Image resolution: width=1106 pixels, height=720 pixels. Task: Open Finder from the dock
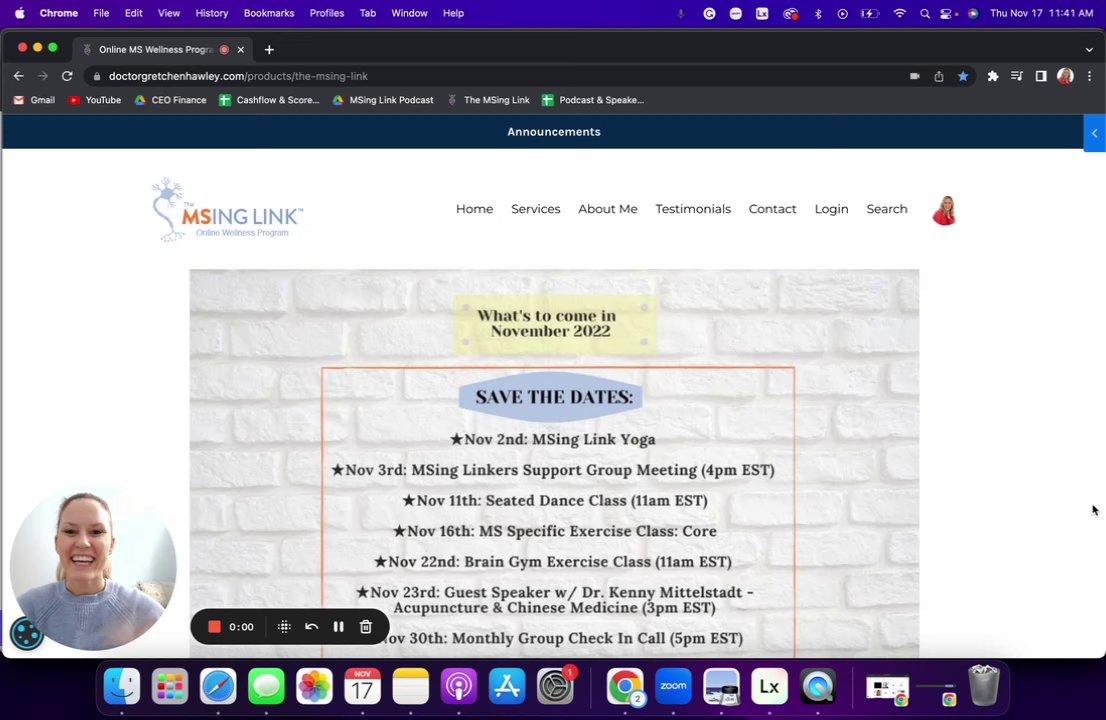coord(122,686)
